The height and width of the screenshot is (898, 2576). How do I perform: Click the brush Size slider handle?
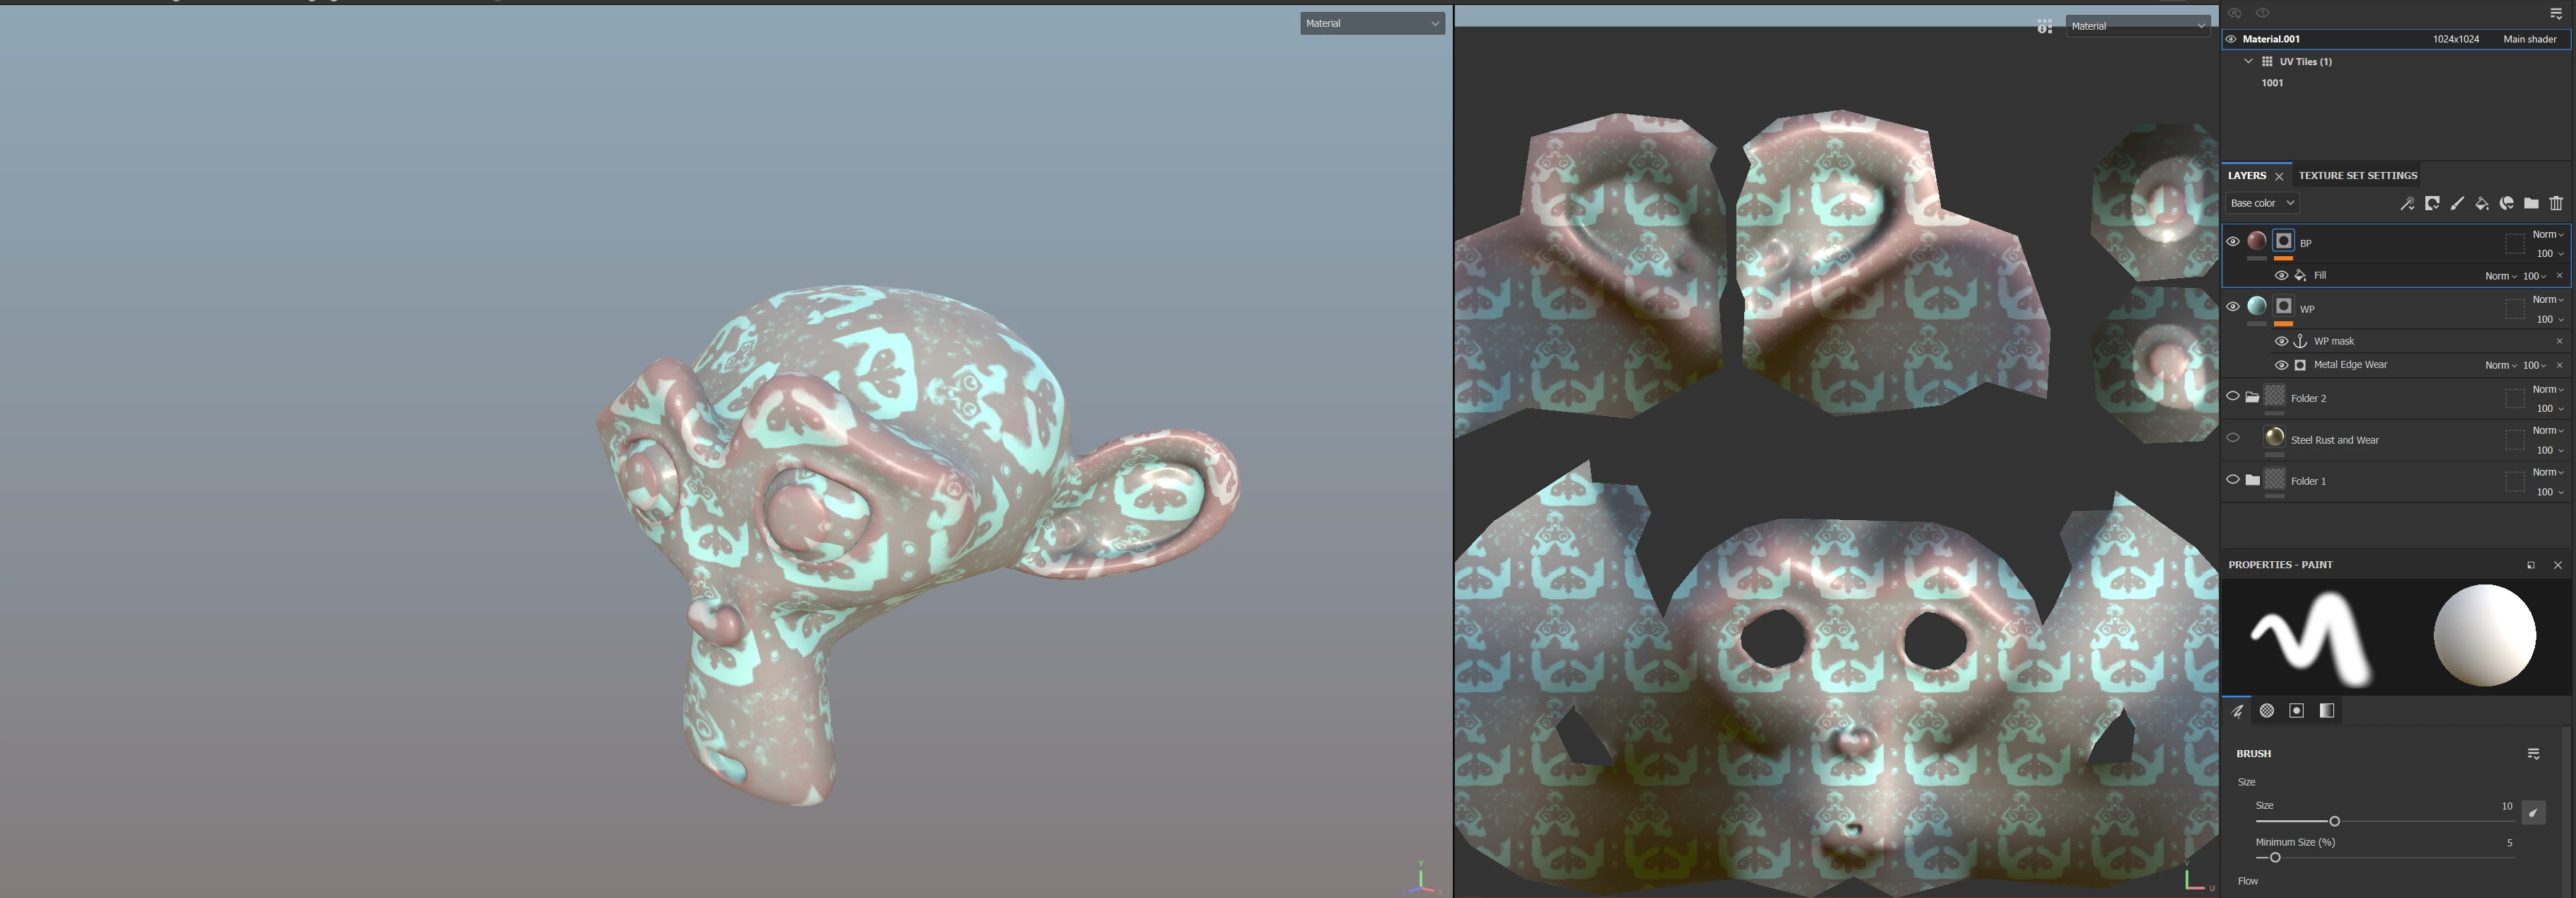(x=2334, y=822)
